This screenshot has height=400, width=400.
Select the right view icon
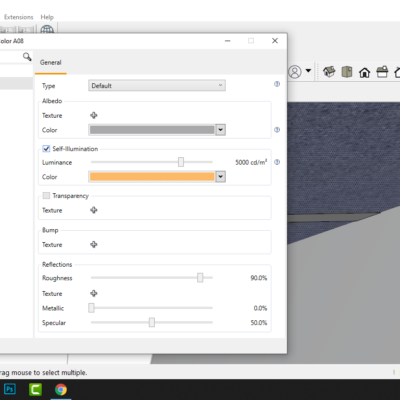[x=382, y=72]
